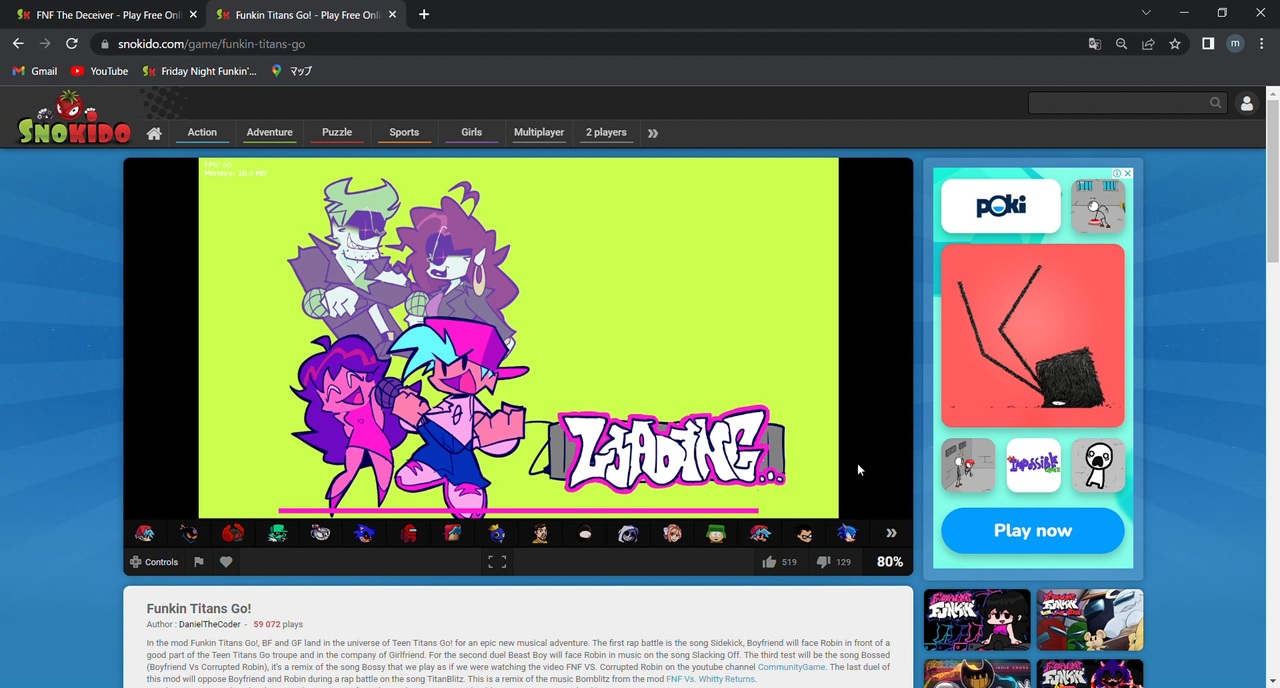This screenshot has width=1280, height=688.
Task: Open the Puzzle category
Action: (337, 132)
